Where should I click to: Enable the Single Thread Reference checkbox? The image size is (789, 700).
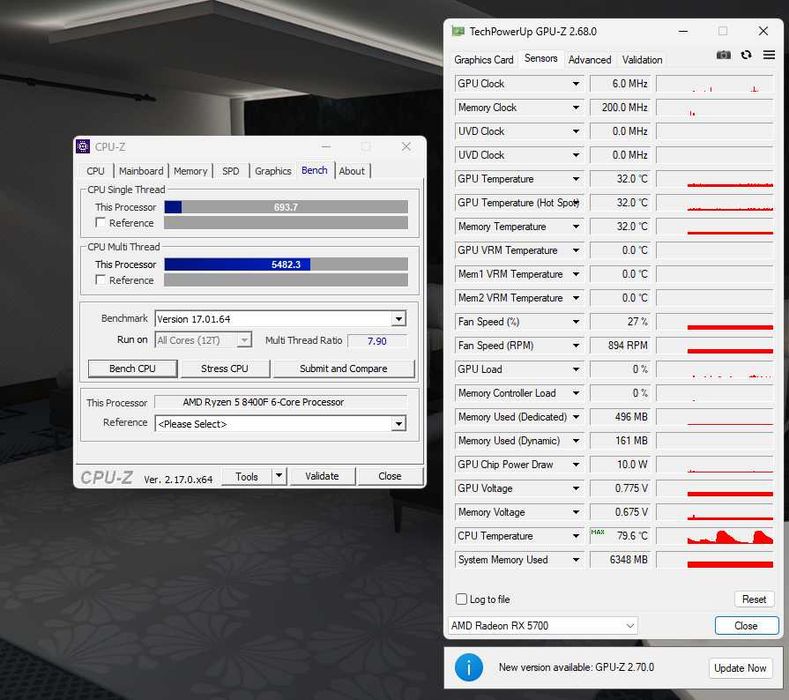100,222
